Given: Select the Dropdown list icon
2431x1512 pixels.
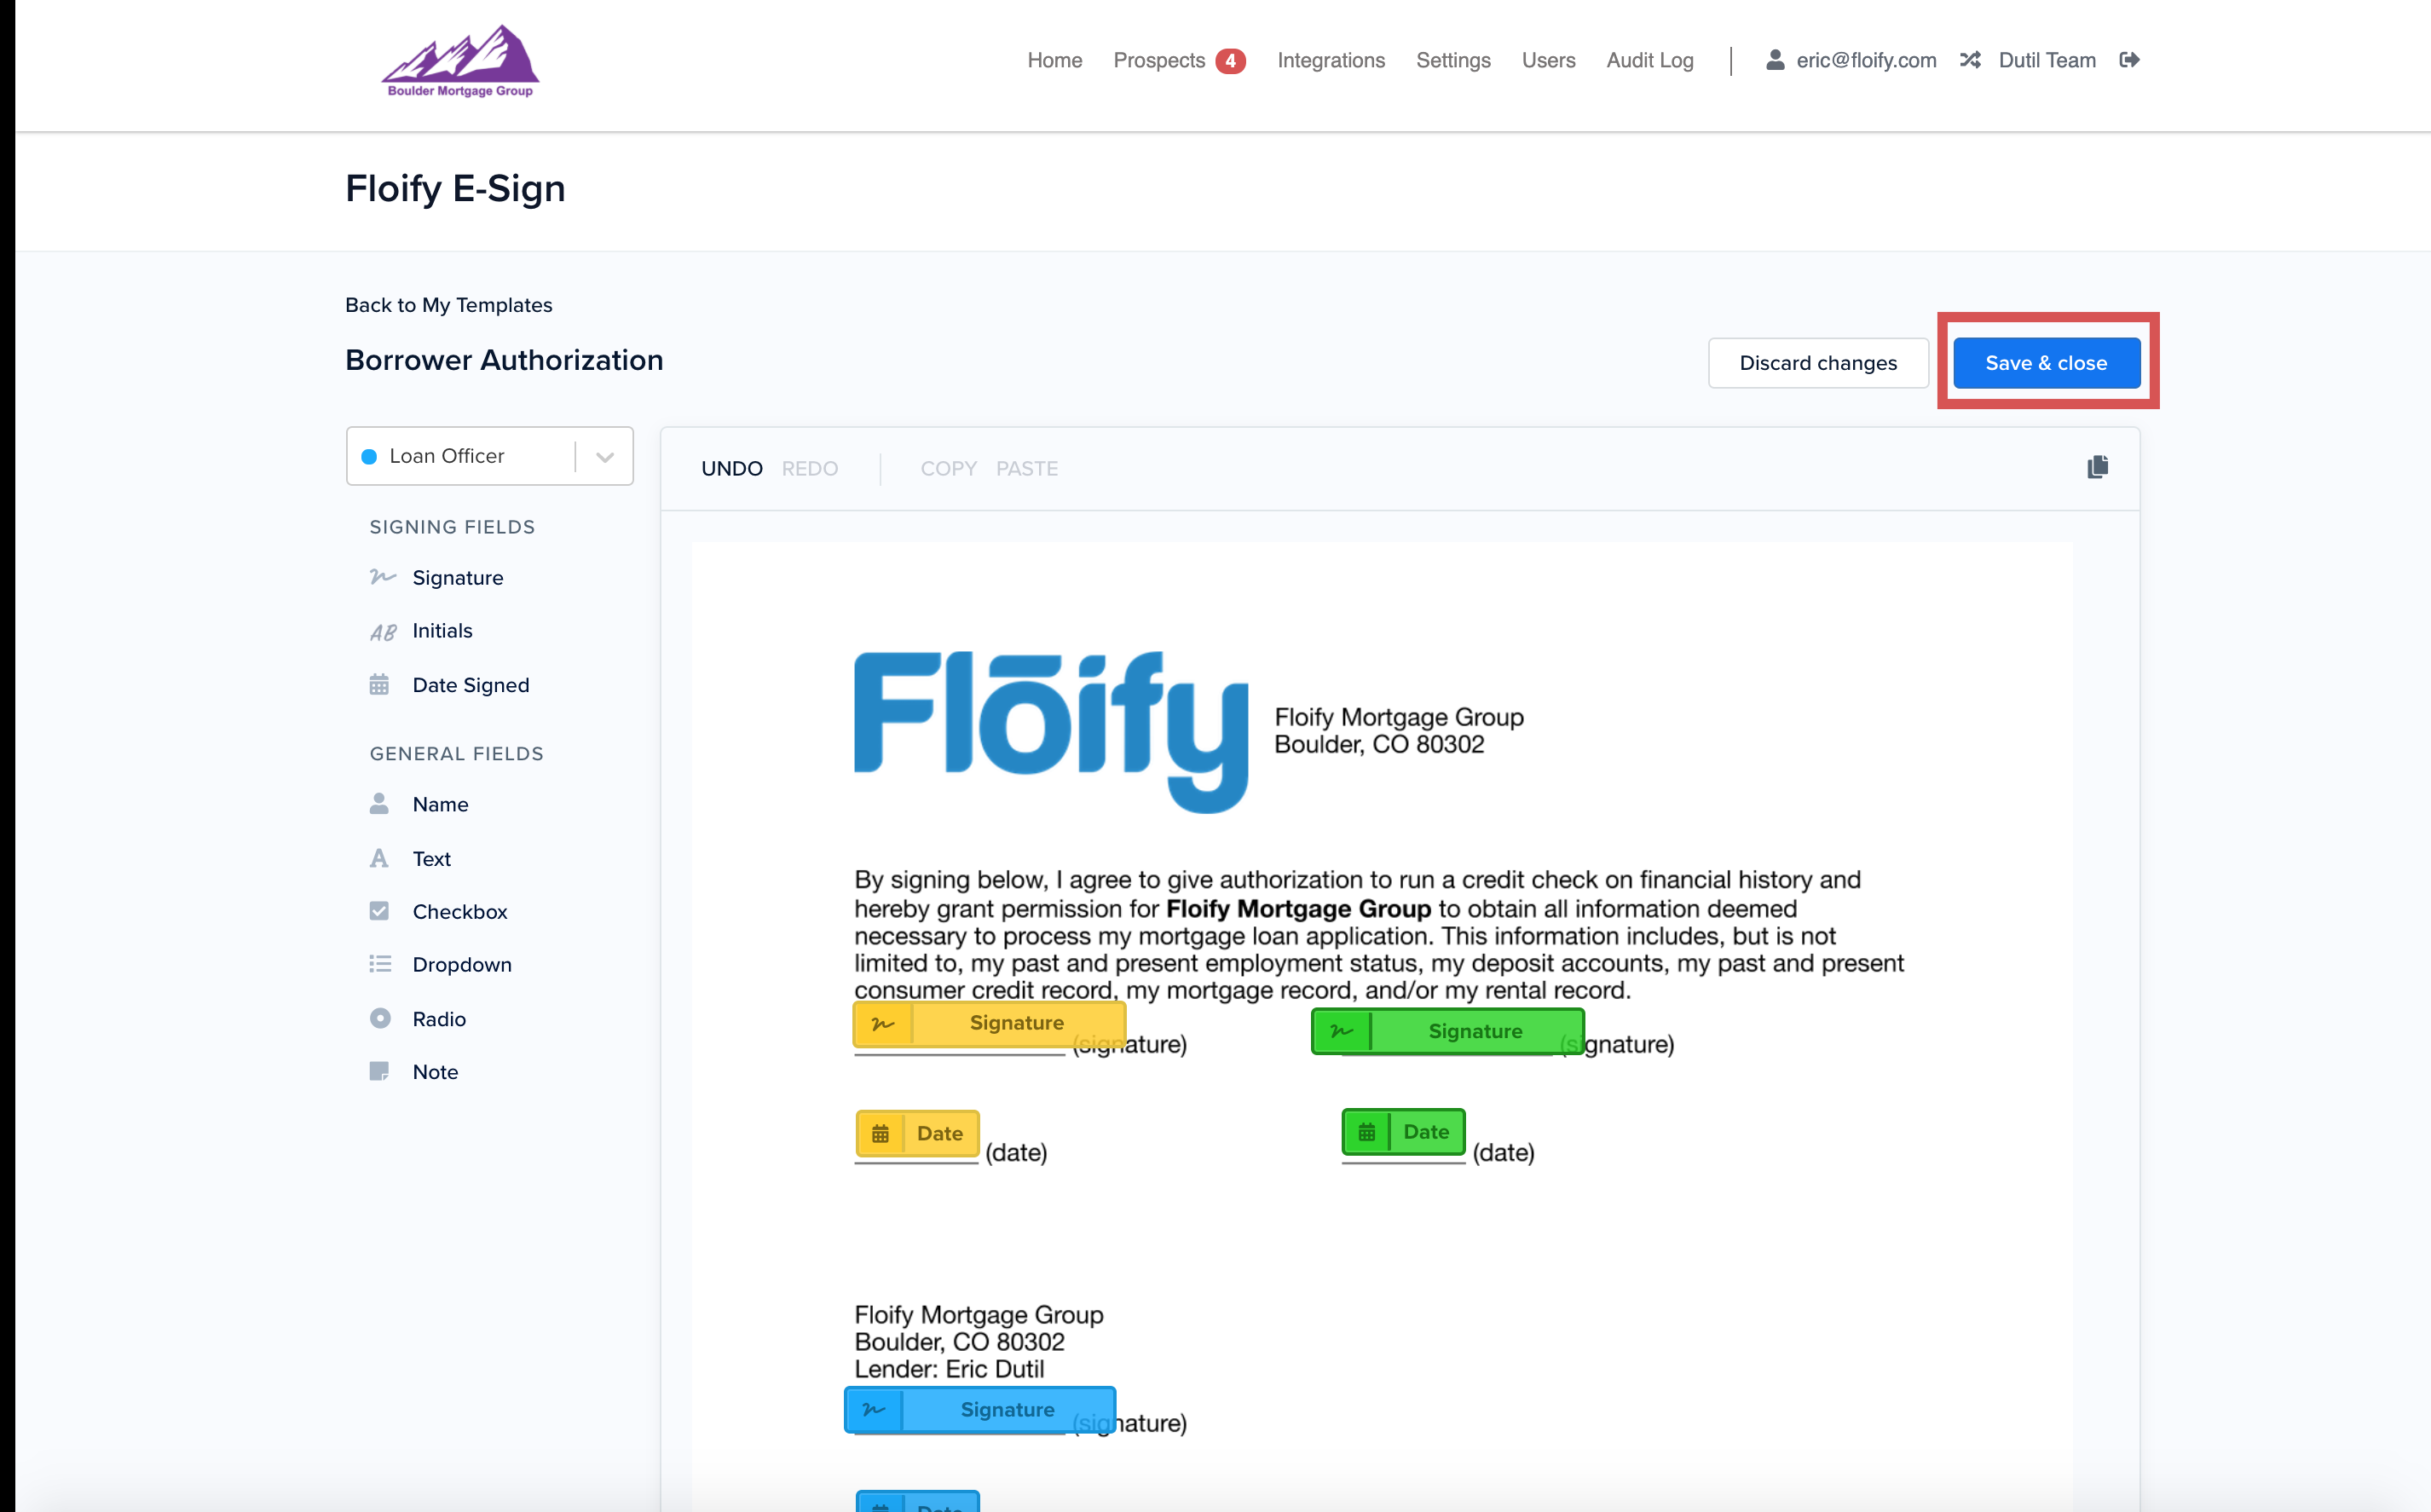Looking at the screenshot, I should (379, 964).
